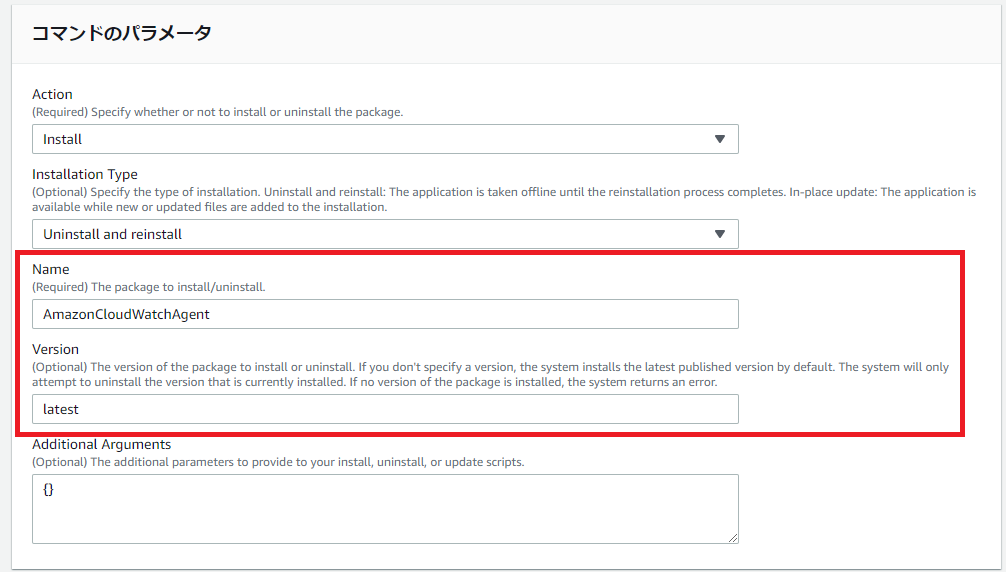This screenshot has height=572, width=1006.
Task: Click the '(Required) The package to install/uninstall.' description
Action: pos(149,287)
